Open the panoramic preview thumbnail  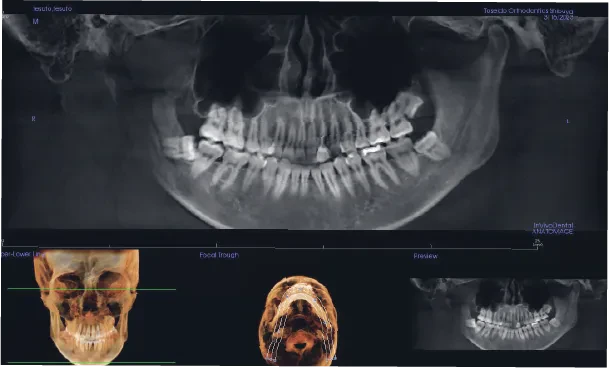(508, 314)
